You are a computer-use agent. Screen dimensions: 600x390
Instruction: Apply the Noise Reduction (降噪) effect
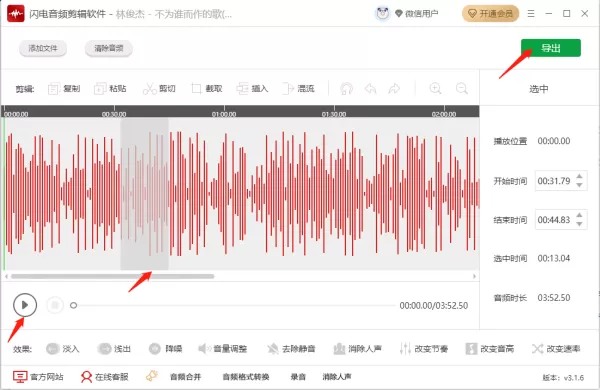(x=165, y=349)
